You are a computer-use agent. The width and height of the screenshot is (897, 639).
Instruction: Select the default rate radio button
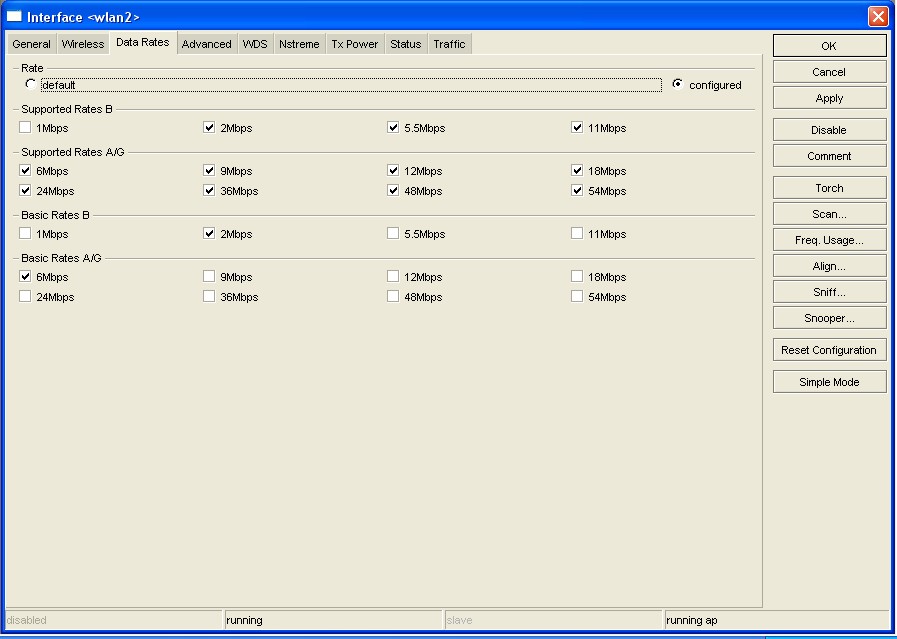31,85
